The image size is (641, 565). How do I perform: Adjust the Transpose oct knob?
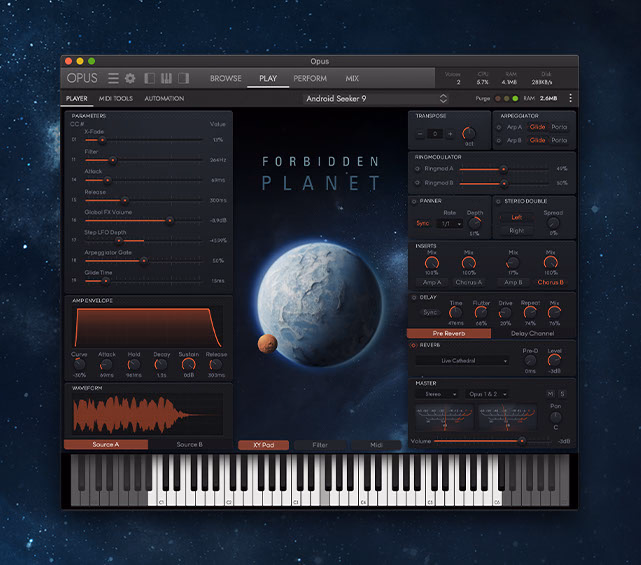[x=468, y=133]
